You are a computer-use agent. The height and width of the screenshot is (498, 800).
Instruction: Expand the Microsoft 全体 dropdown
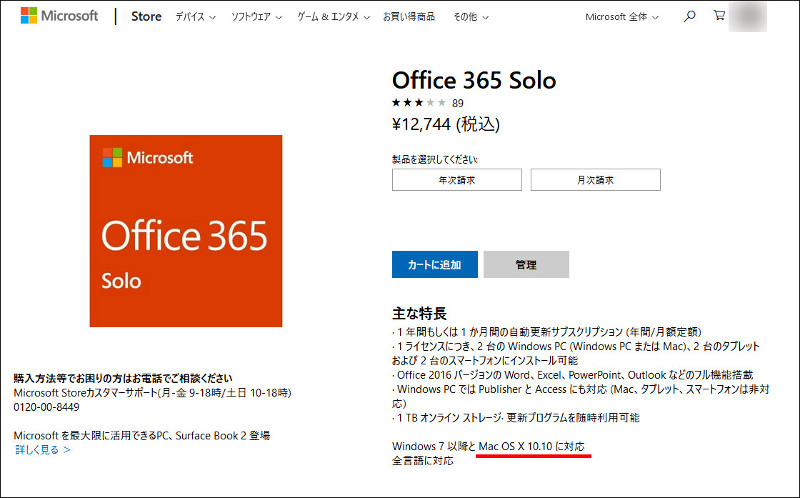tap(621, 17)
